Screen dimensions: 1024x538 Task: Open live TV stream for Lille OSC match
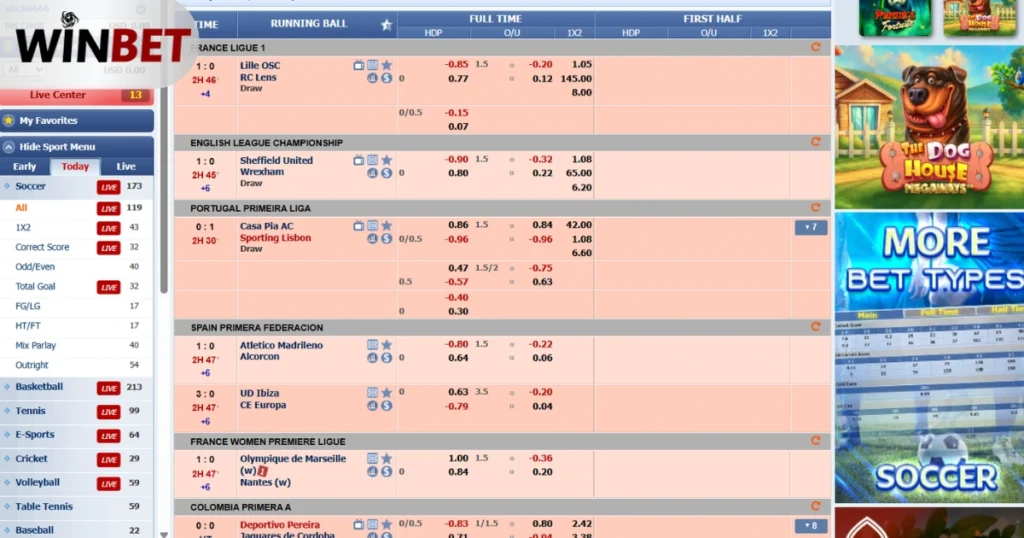tap(359, 65)
